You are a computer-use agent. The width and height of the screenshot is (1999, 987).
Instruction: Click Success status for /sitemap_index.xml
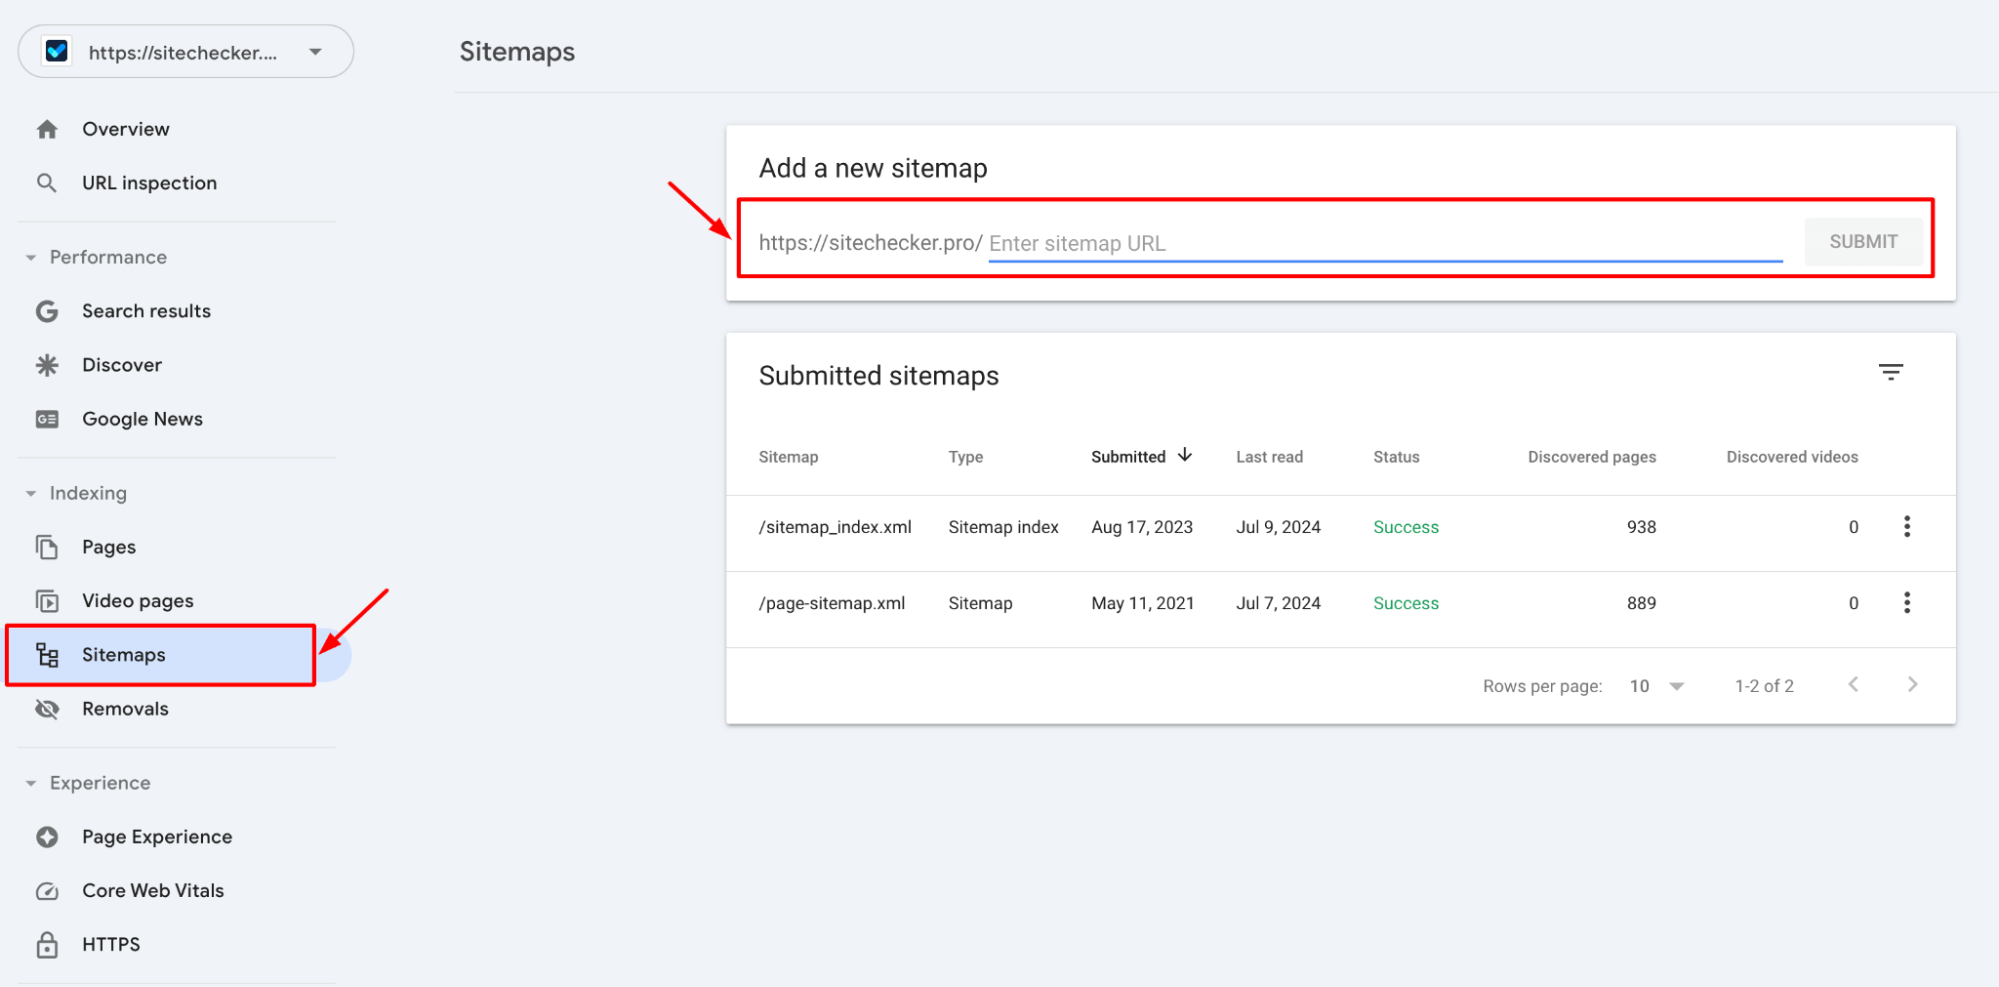(1405, 527)
